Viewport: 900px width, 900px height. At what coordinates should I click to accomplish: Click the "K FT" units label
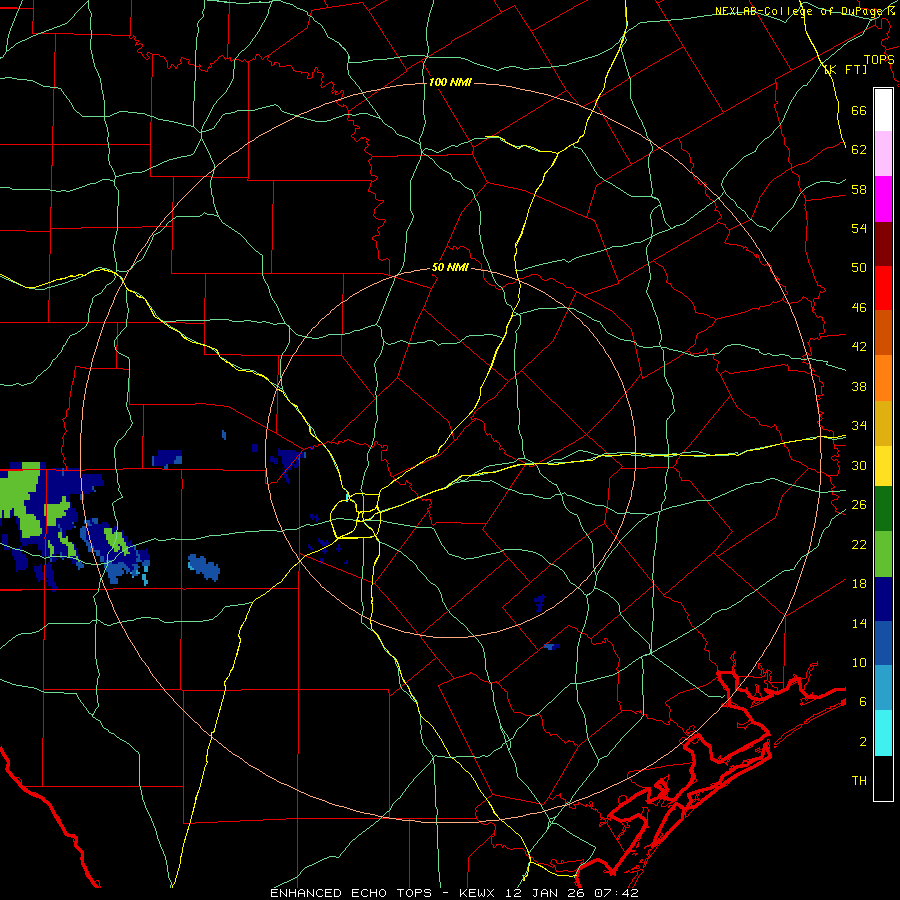click(x=846, y=69)
